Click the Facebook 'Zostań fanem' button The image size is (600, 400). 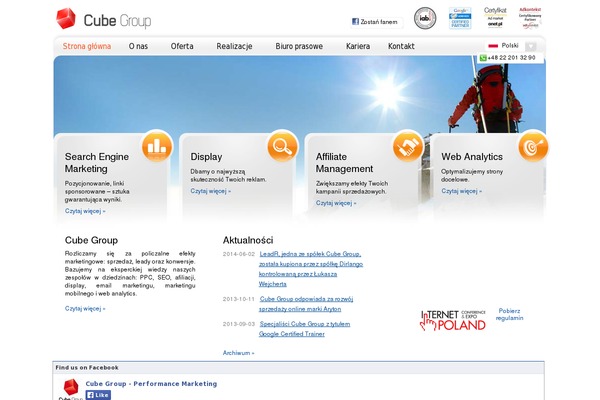[376, 22]
